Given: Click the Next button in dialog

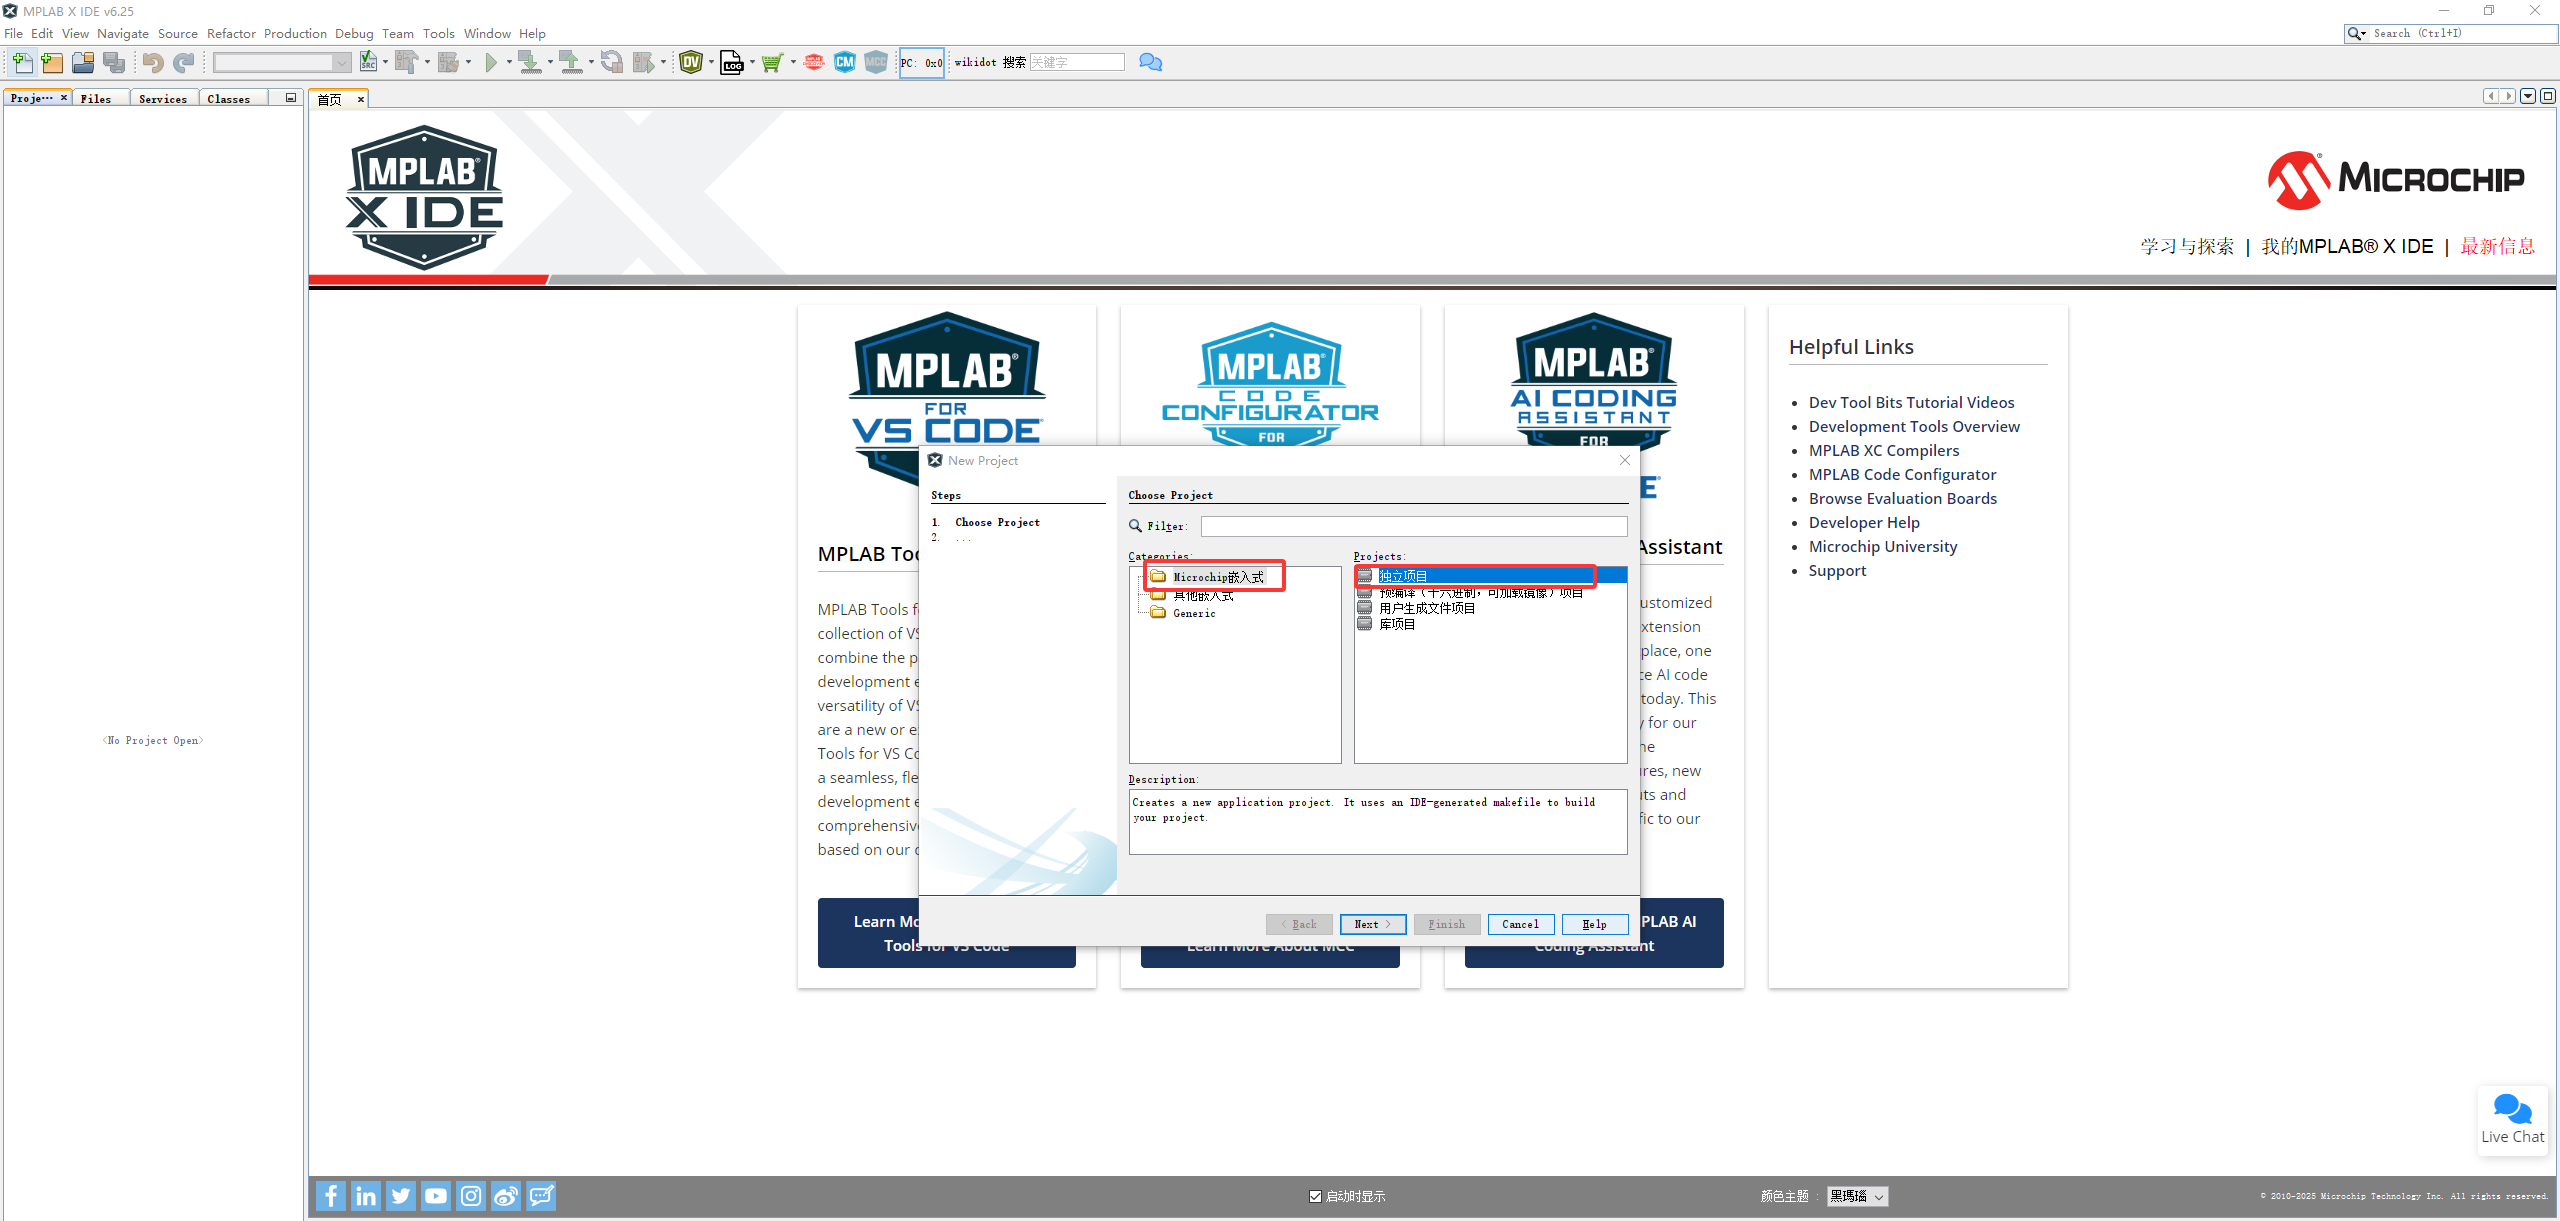Looking at the screenshot, I should click(1372, 924).
